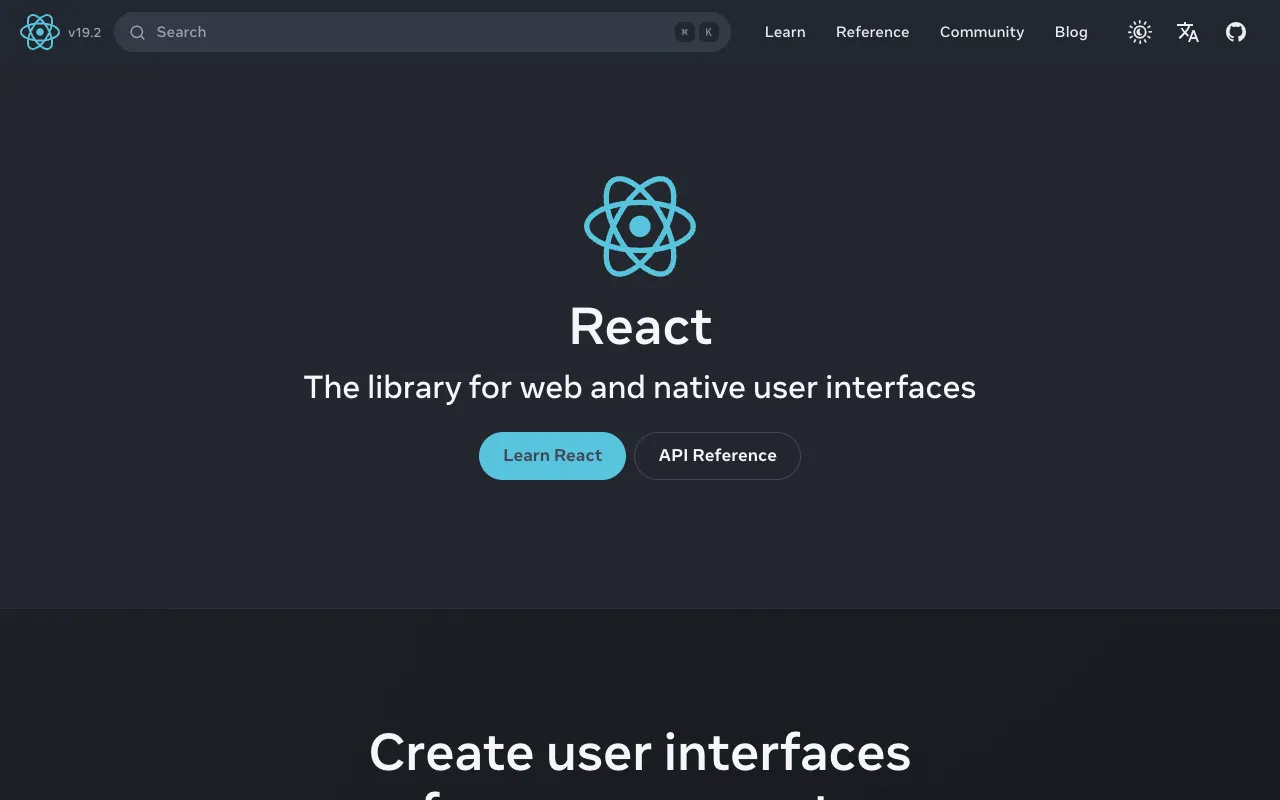Click the library tagline text below the title

(x=640, y=387)
